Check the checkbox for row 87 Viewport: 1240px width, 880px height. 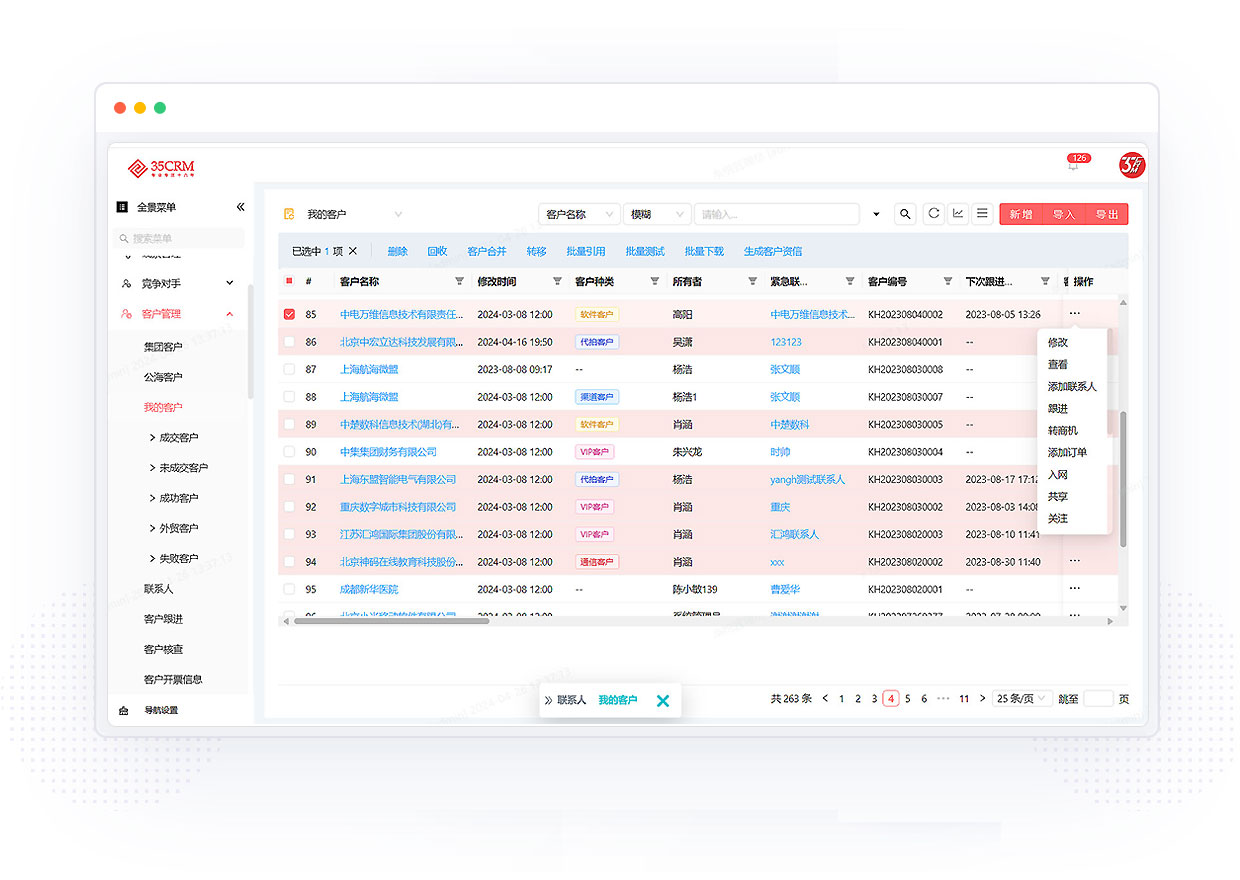[289, 369]
